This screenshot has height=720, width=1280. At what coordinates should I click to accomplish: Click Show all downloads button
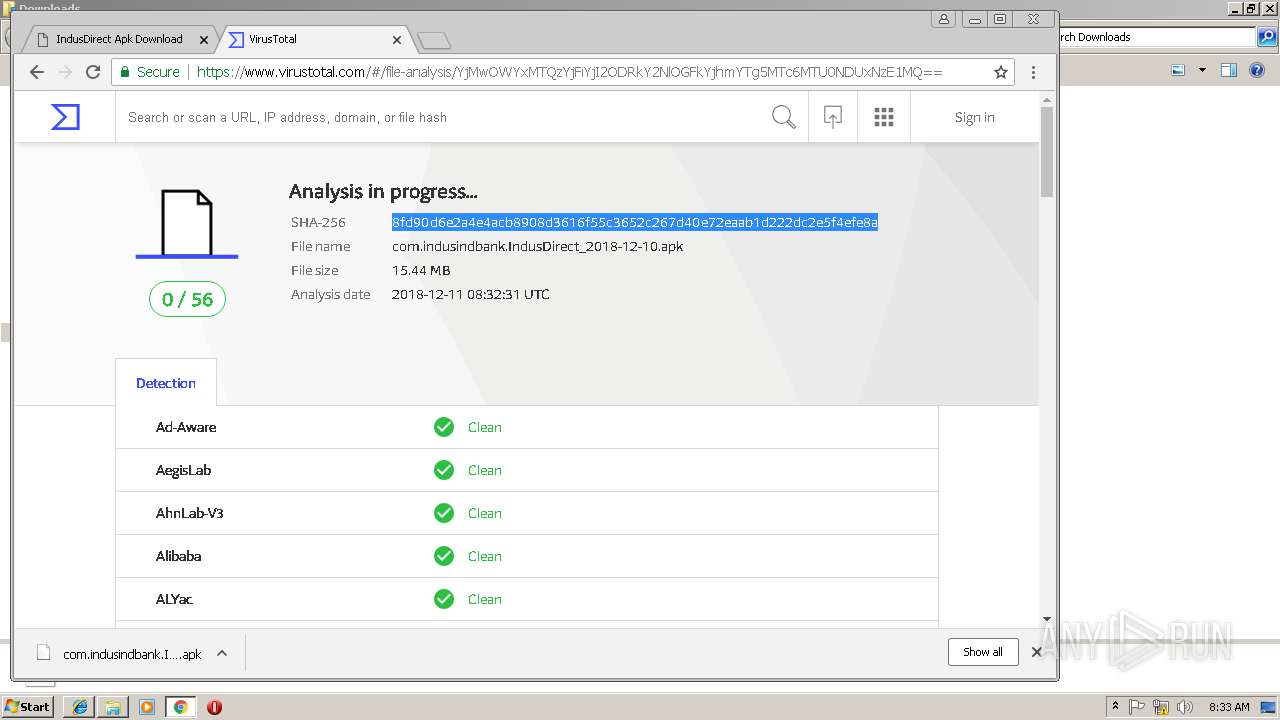click(983, 652)
